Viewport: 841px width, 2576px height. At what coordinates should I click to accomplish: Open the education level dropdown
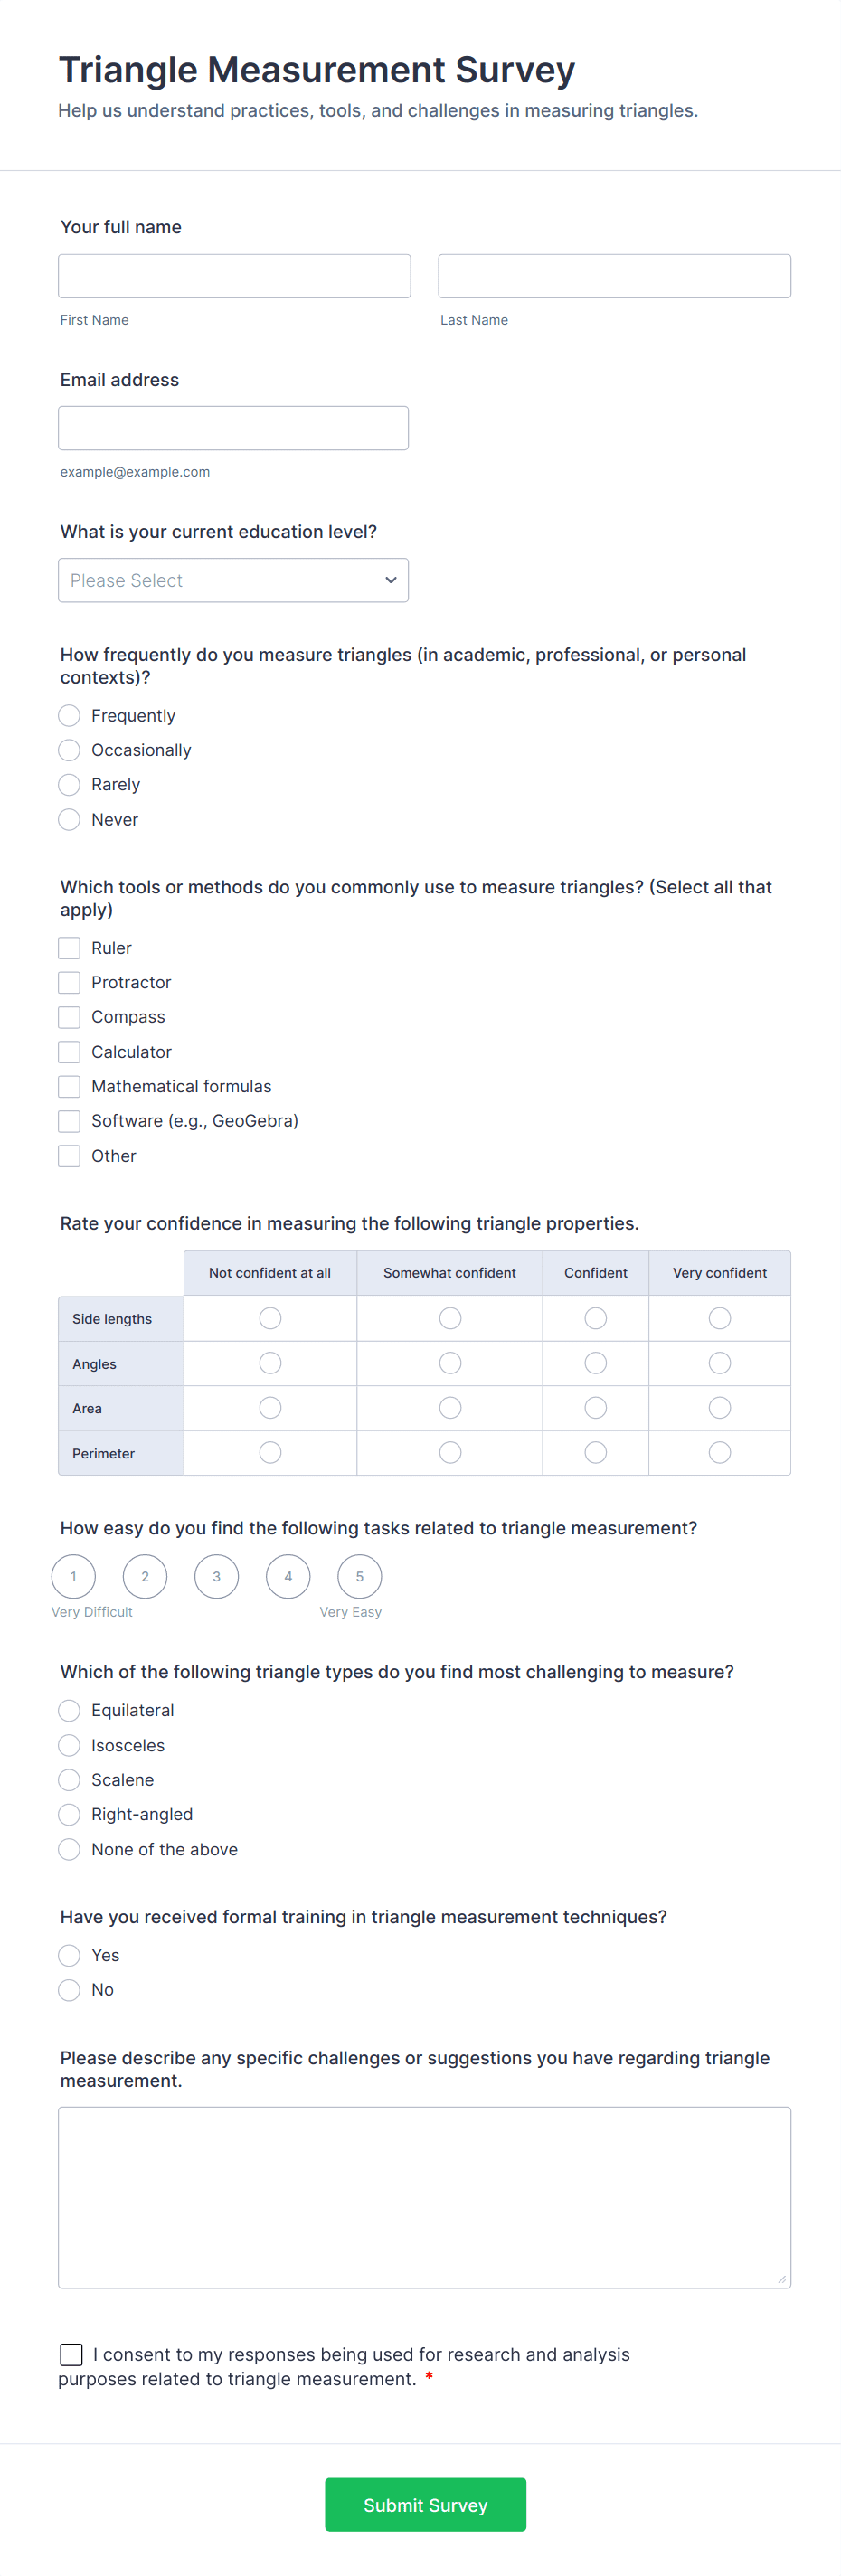pyautogui.click(x=233, y=580)
